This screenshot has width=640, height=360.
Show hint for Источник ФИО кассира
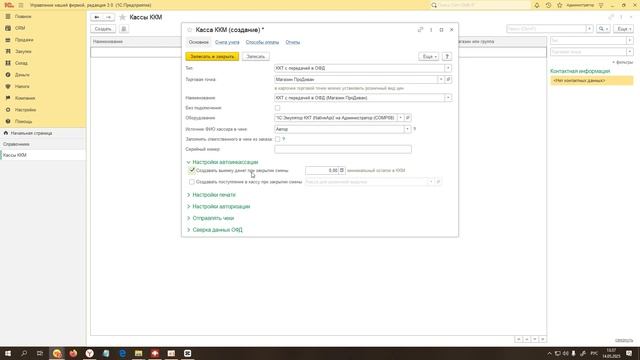tap(415, 129)
